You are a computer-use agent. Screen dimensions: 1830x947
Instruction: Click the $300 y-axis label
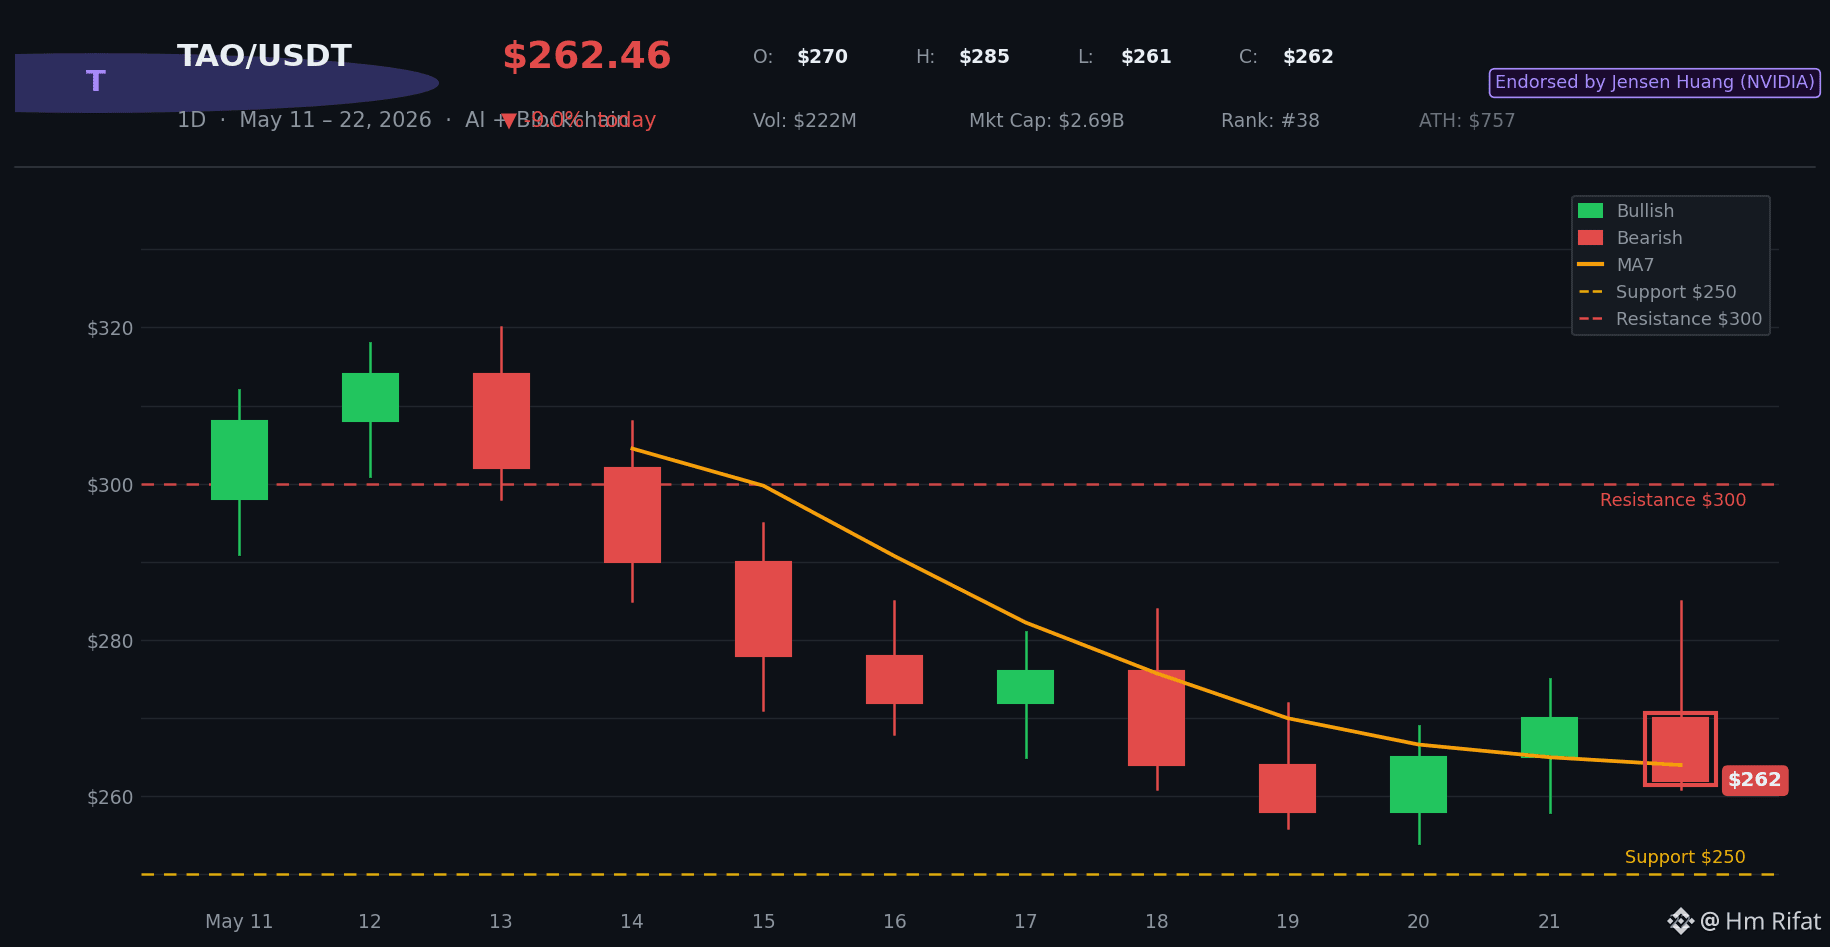coord(110,485)
